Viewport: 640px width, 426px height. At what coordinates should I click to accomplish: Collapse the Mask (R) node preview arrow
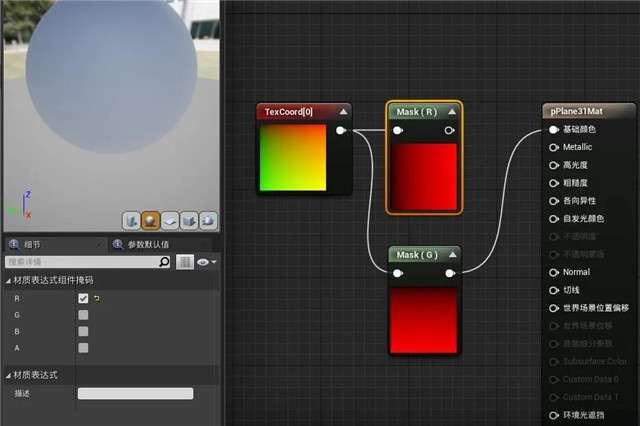click(x=451, y=112)
